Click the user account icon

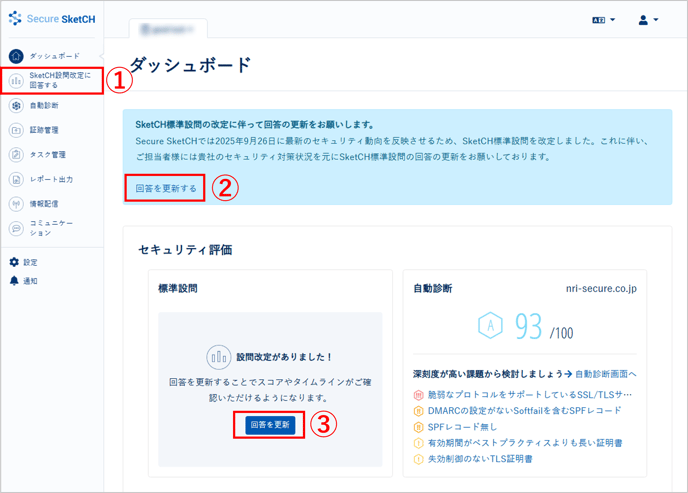pyautogui.click(x=643, y=20)
